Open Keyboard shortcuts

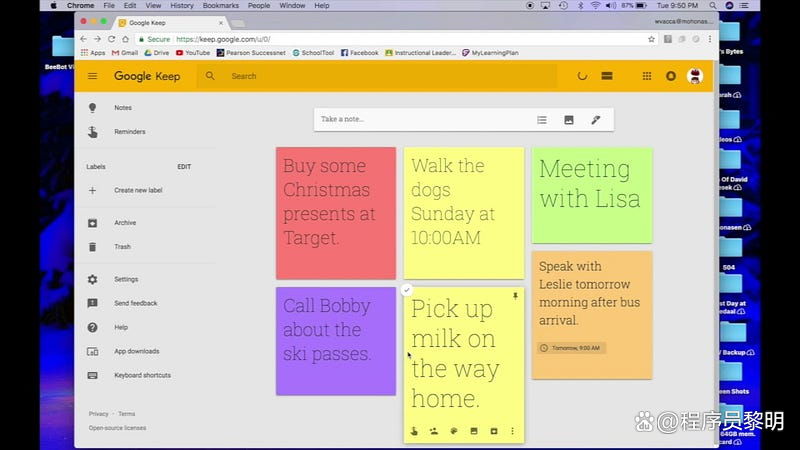coord(142,376)
